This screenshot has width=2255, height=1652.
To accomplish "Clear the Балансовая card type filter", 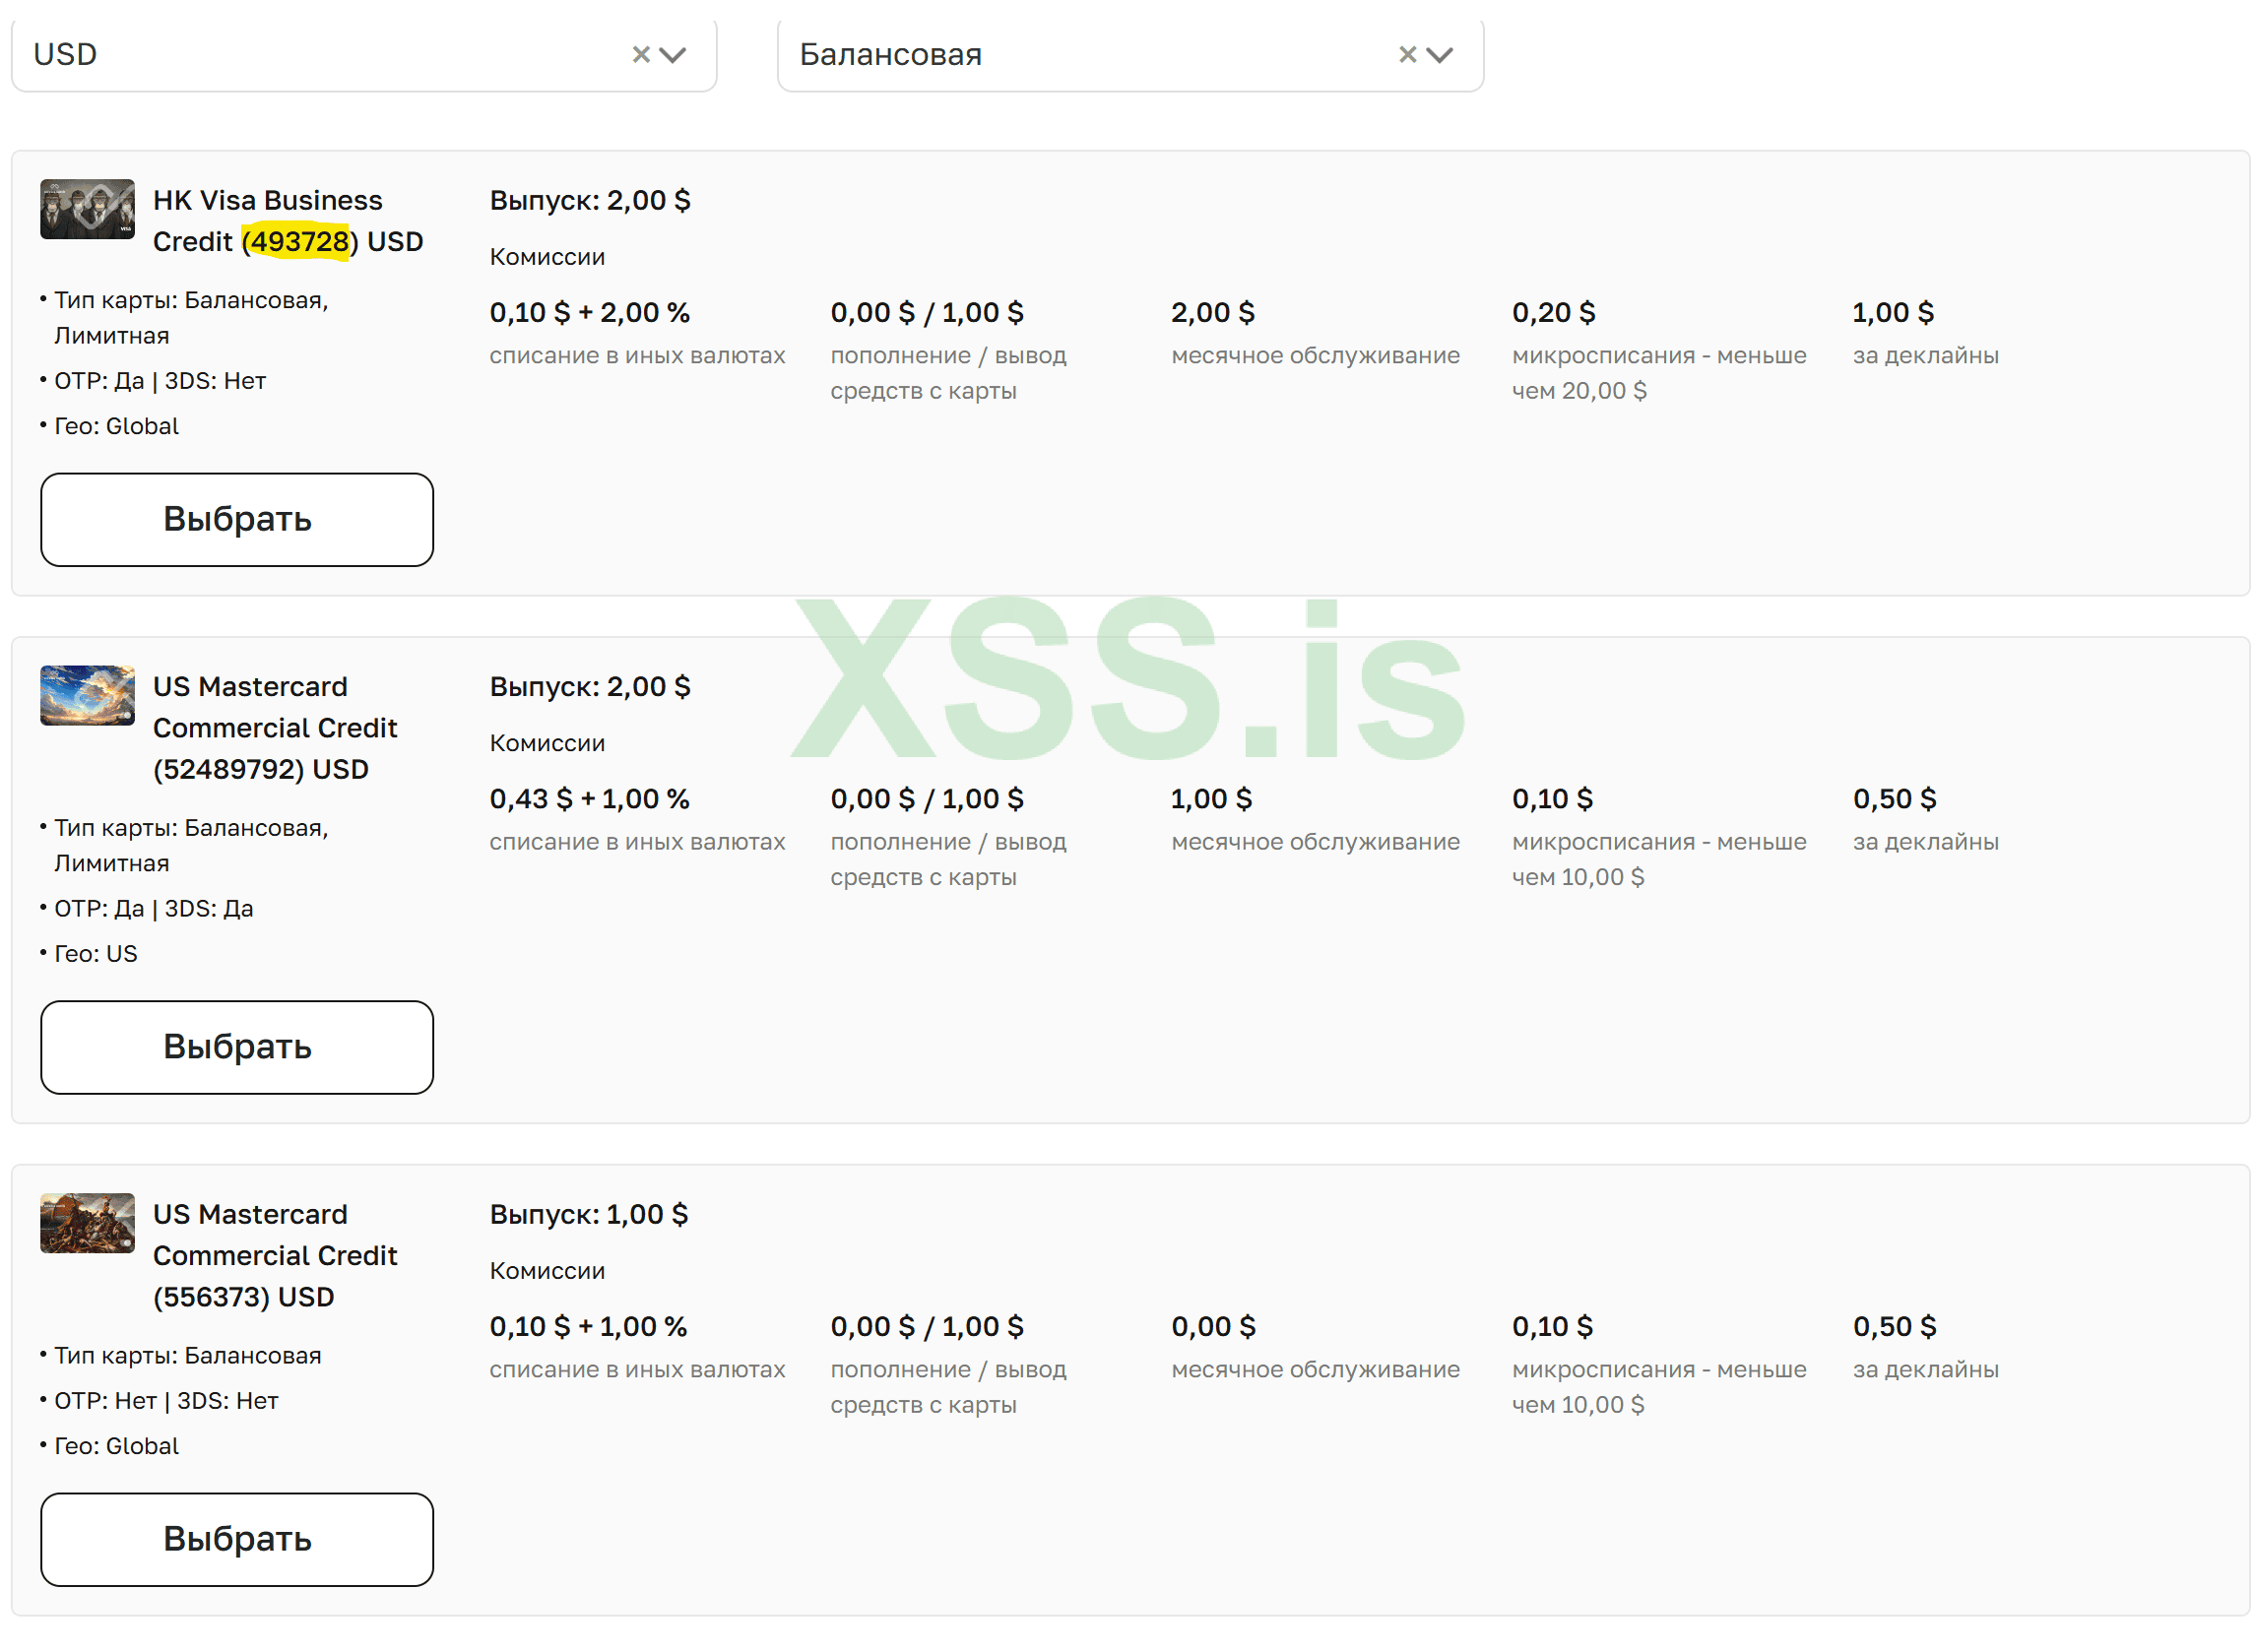I will (x=1406, y=54).
